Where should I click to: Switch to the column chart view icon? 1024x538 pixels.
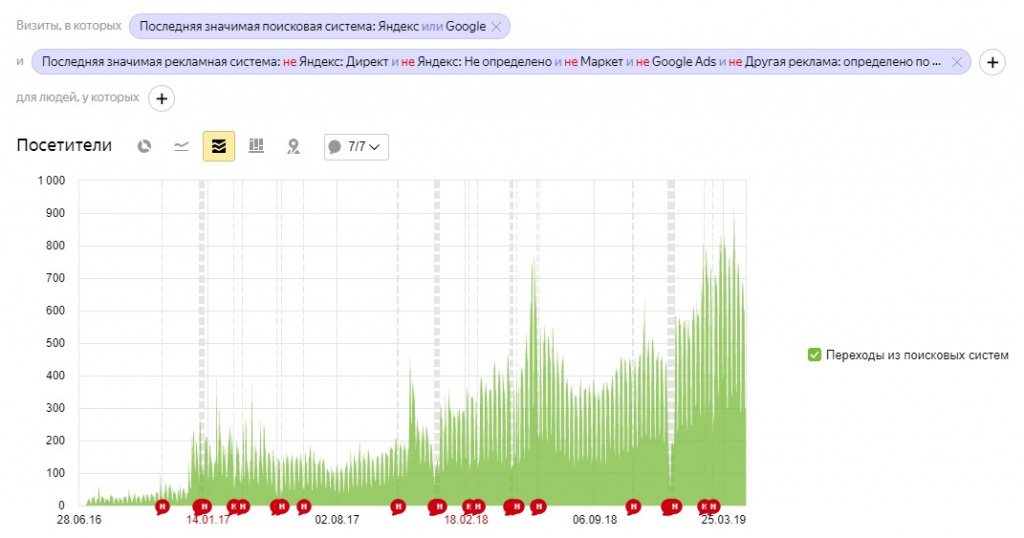[256, 146]
